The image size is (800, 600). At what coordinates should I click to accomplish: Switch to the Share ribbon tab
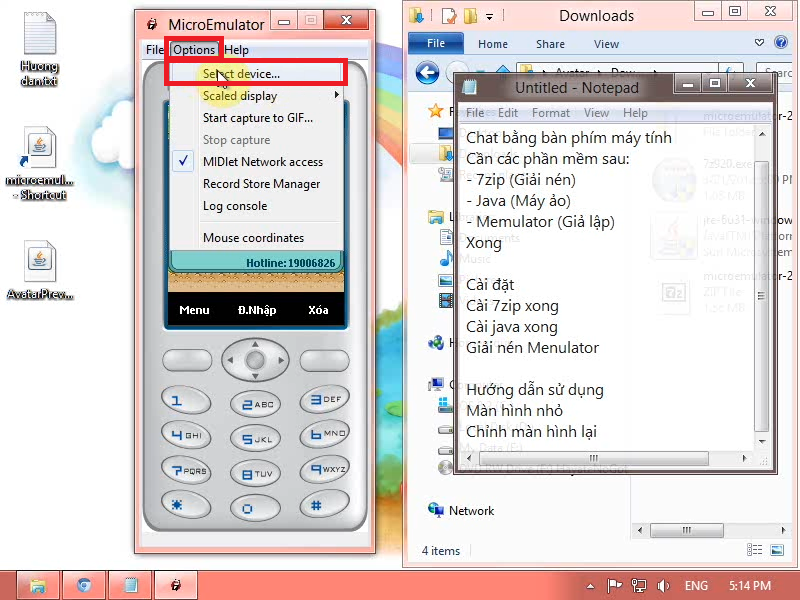point(550,44)
